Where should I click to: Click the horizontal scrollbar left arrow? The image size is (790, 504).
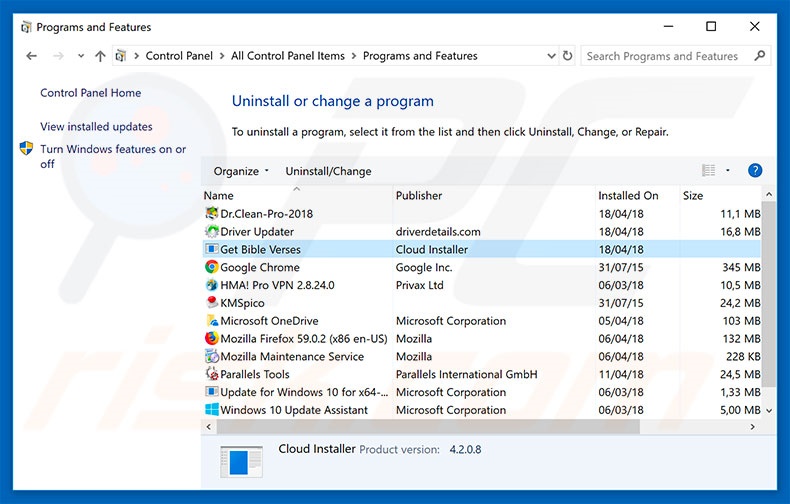(209, 426)
